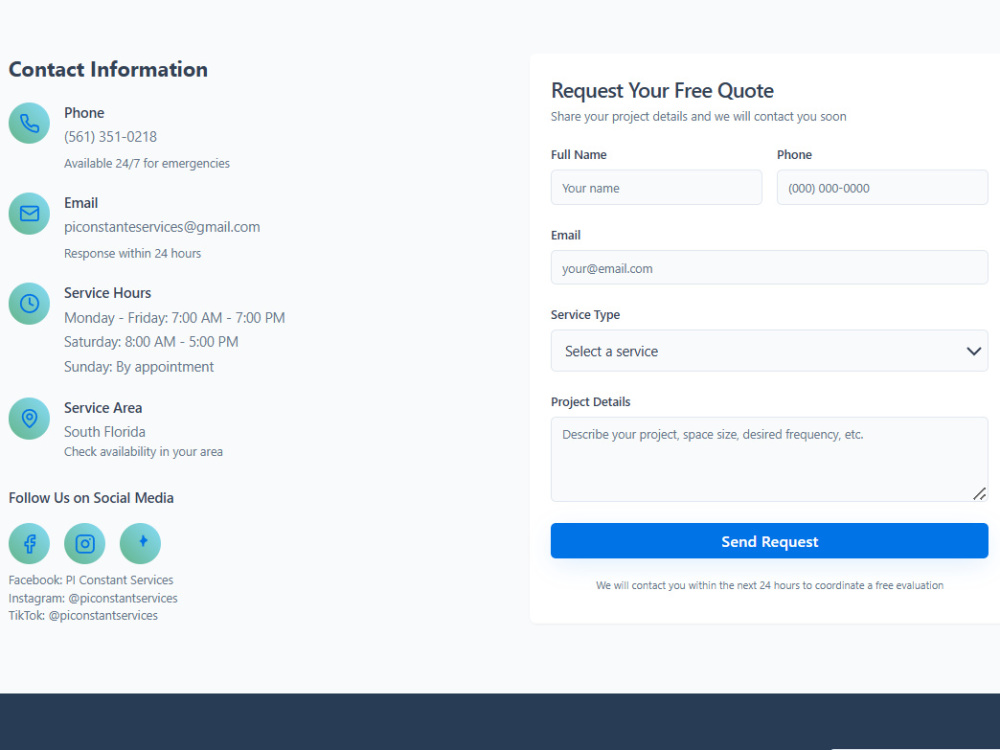The height and width of the screenshot is (750, 1000).
Task: Click Monday - Friday hours line
Action: click(174, 318)
